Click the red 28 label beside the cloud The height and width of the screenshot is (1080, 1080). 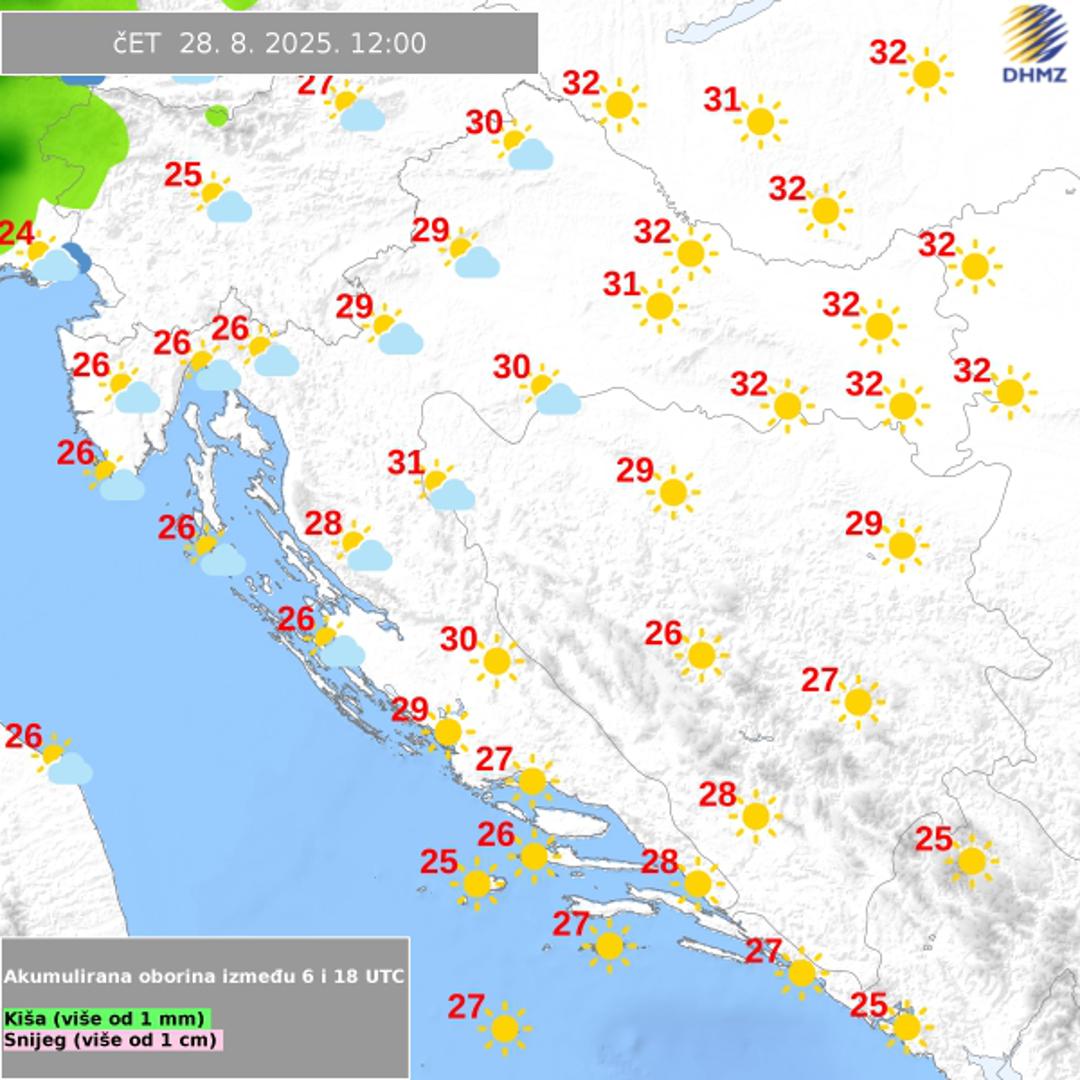[x=323, y=523]
